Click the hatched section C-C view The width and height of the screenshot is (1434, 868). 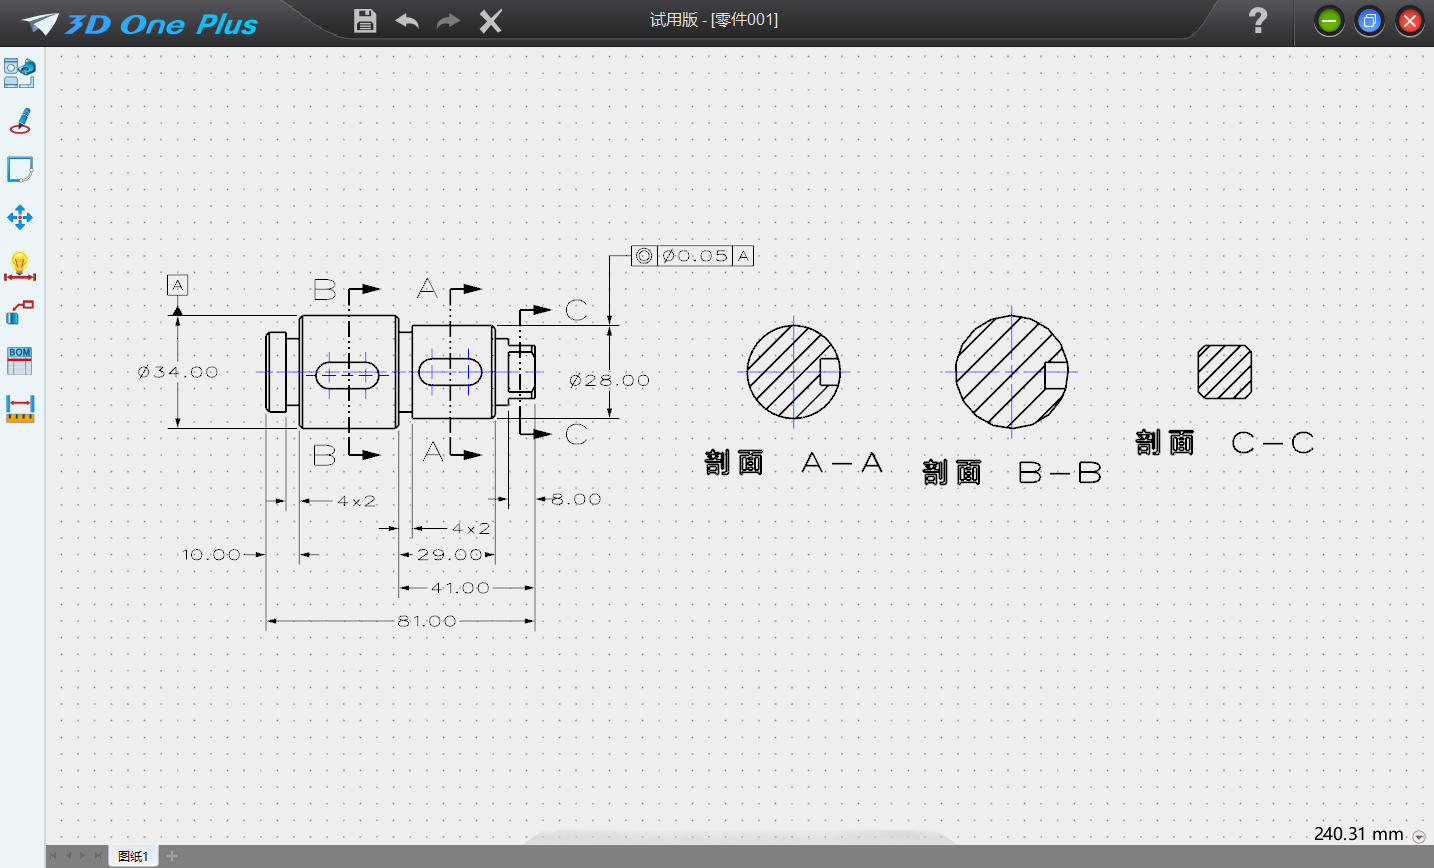[1225, 372]
